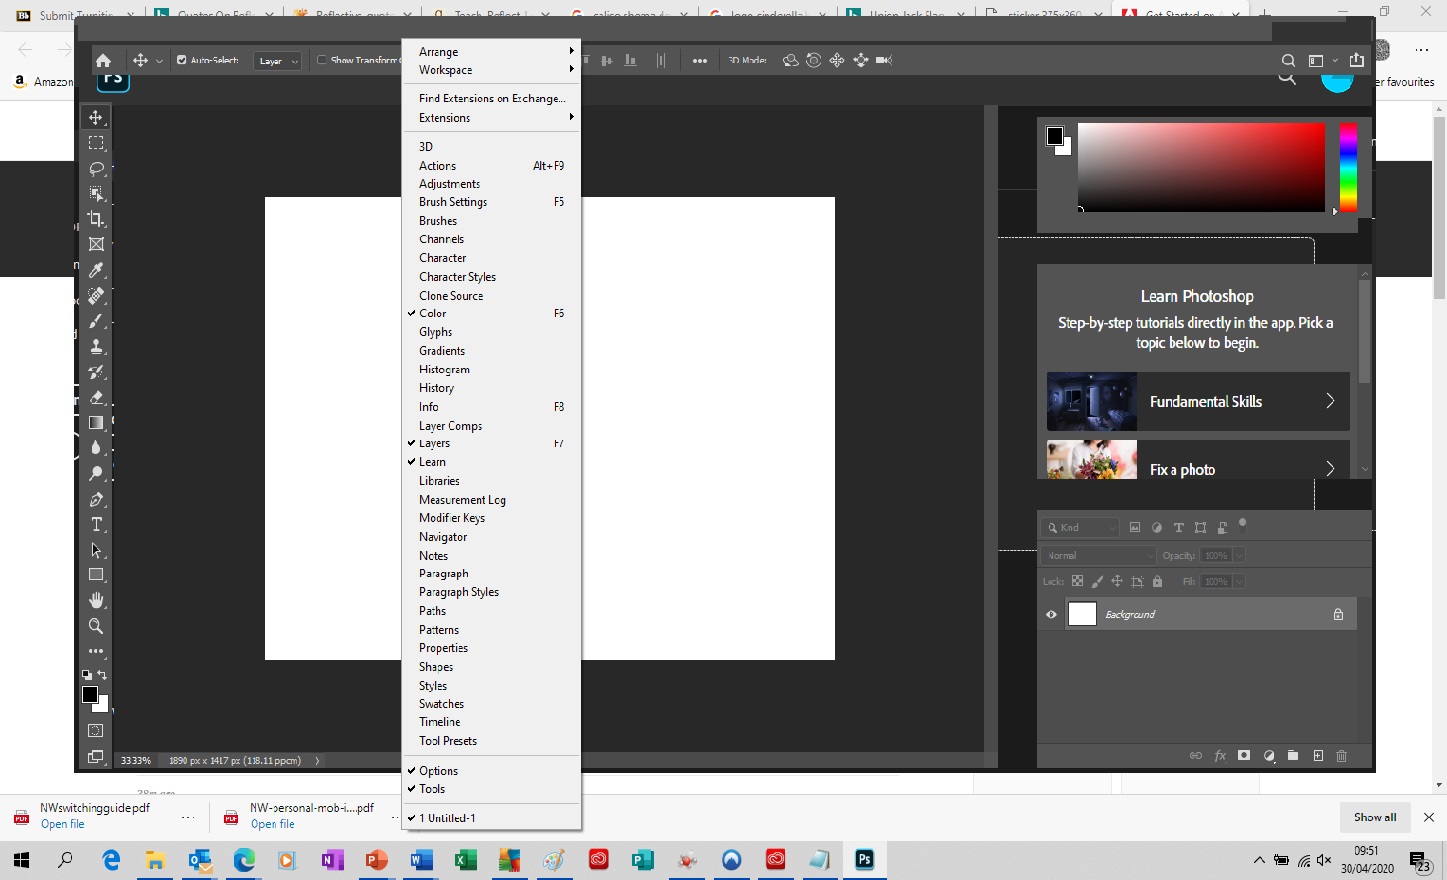Choose Timeline in the Window menu
Image resolution: width=1447 pixels, height=880 pixels.
coord(439,722)
